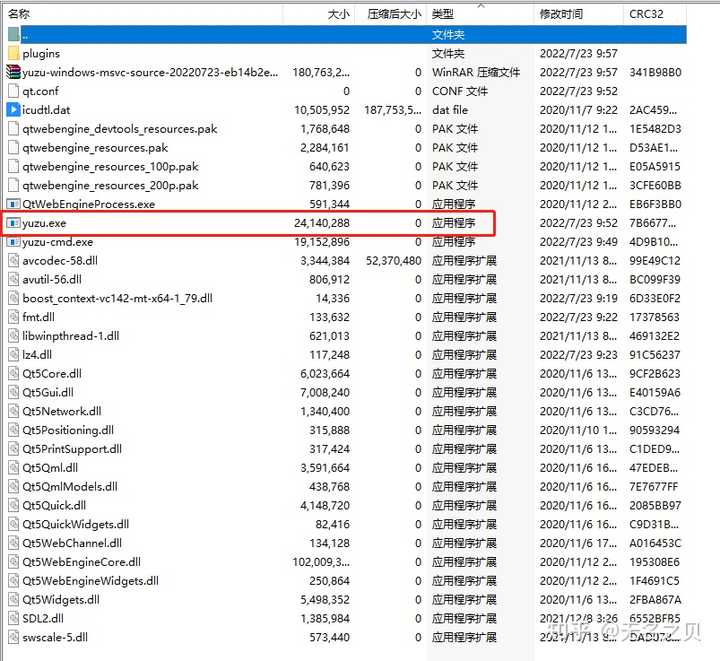Image resolution: width=720 pixels, height=661 pixels.
Task: Click the Qt5Core.dll file icon
Action: (x=14, y=374)
